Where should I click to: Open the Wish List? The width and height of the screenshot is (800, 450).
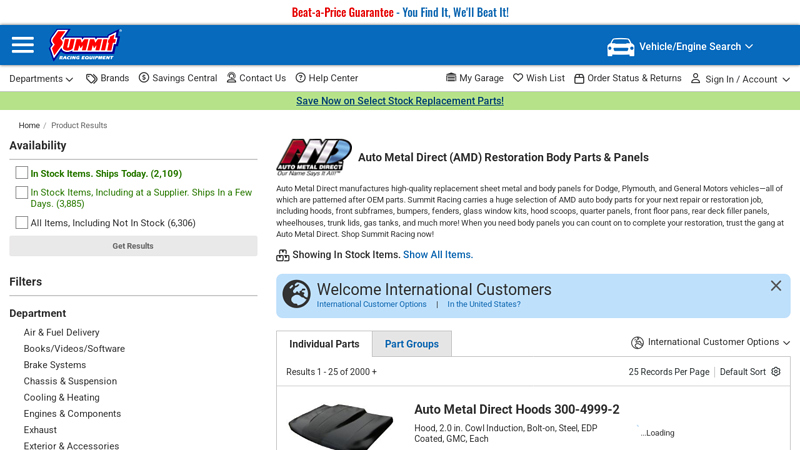click(x=545, y=78)
